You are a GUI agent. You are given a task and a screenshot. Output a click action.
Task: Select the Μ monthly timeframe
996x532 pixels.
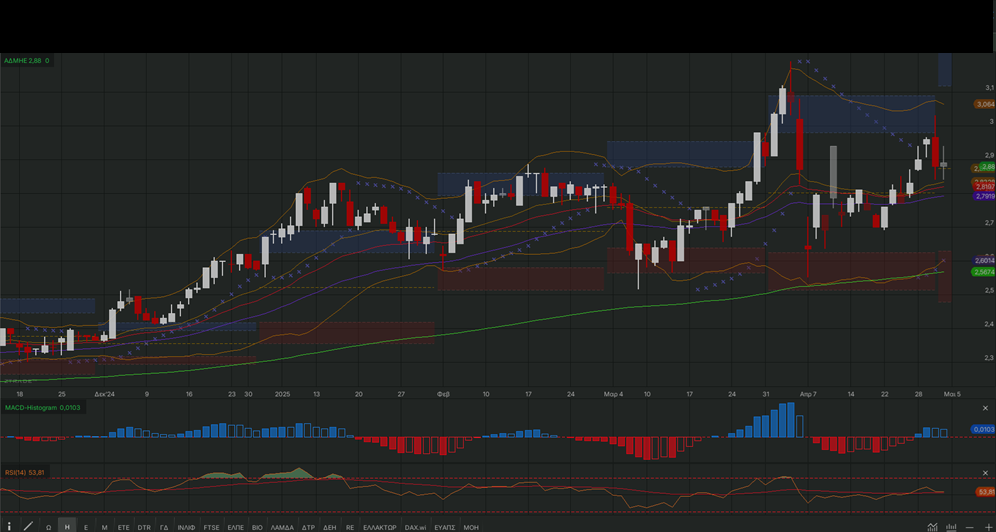[x=105, y=528]
